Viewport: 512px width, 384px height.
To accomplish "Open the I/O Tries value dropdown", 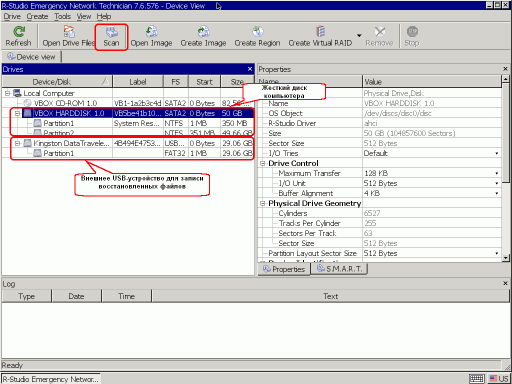I will [497, 153].
